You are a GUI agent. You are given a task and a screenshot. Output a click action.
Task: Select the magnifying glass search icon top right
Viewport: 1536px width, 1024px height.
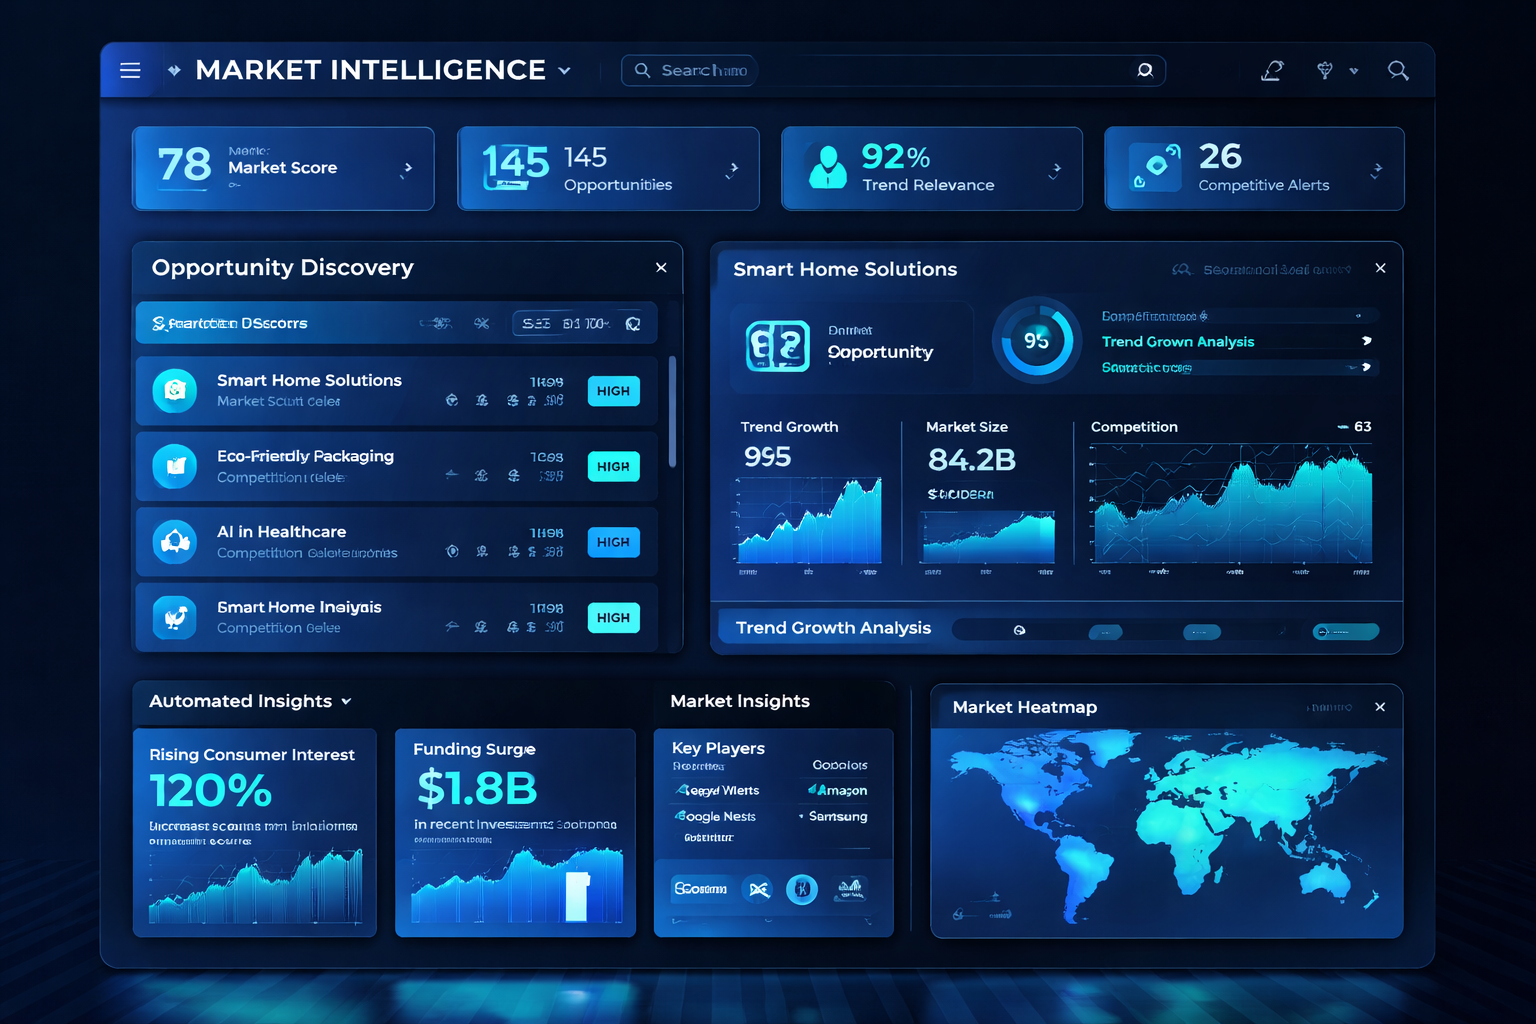pyautogui.click(x=1398, y=70)
